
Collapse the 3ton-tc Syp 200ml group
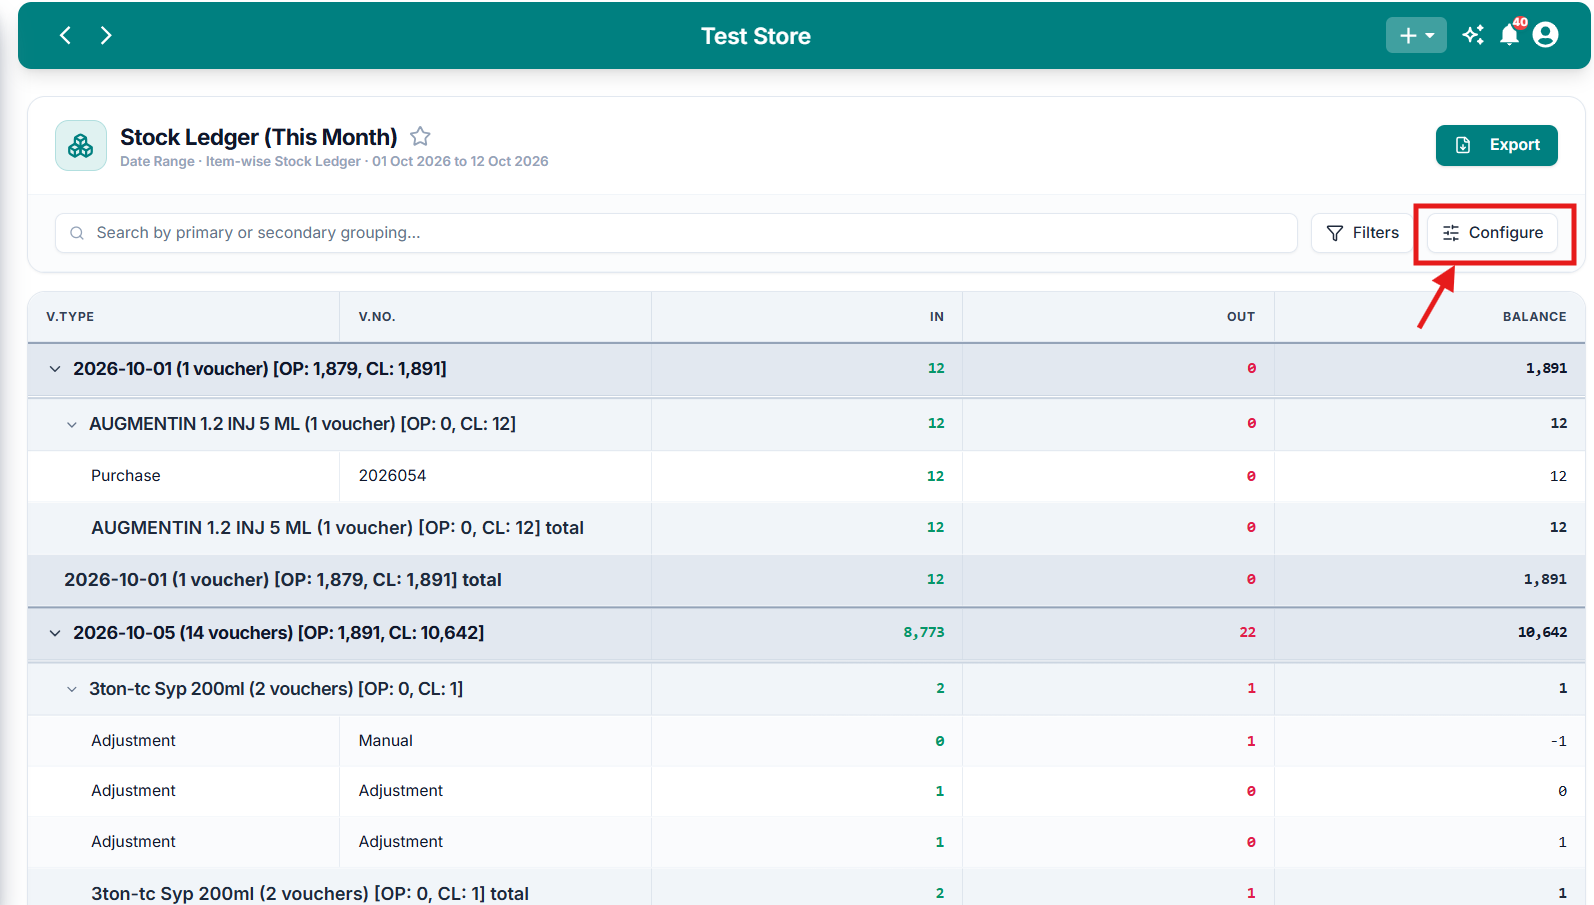tap(71, 689)
